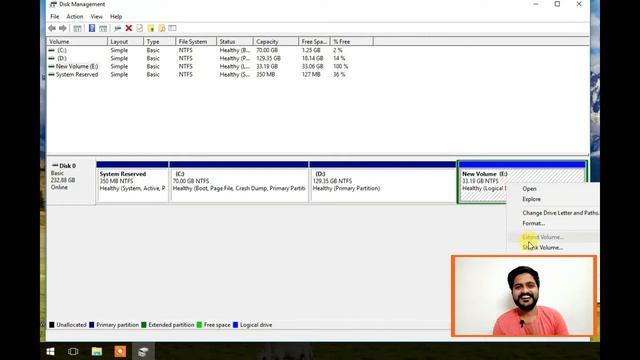Click the blue Logical drive legend swatch
This screenshot has width=640, height=360.
tap(235, 325)
